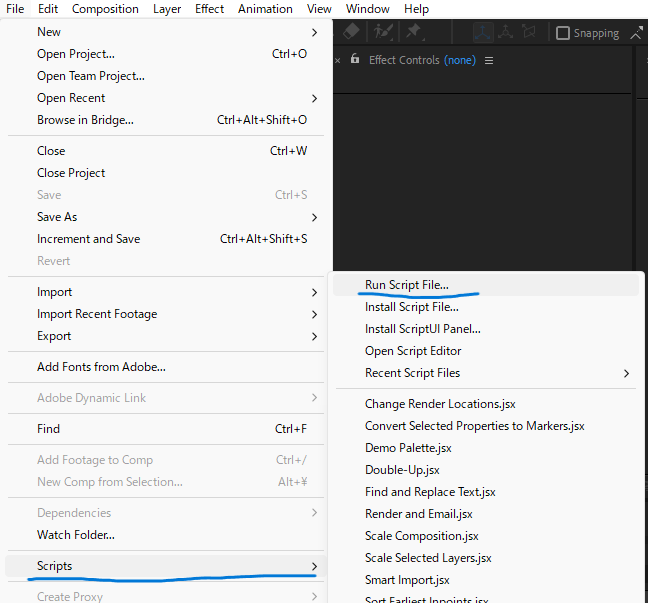Viewport: 648px width, 603px height.
Task: Enable the Snapping checkbox
Action: tap(563, 33)
